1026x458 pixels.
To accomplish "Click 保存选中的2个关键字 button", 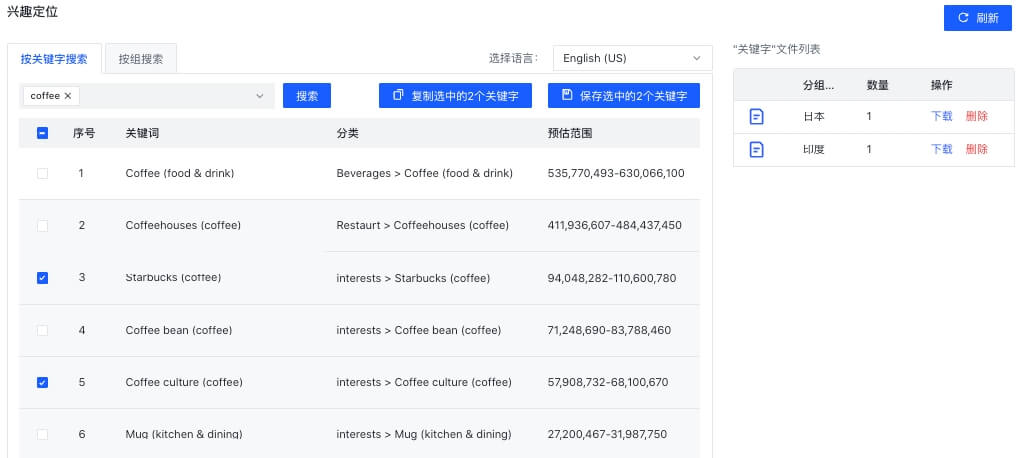I will pos(624,96).
